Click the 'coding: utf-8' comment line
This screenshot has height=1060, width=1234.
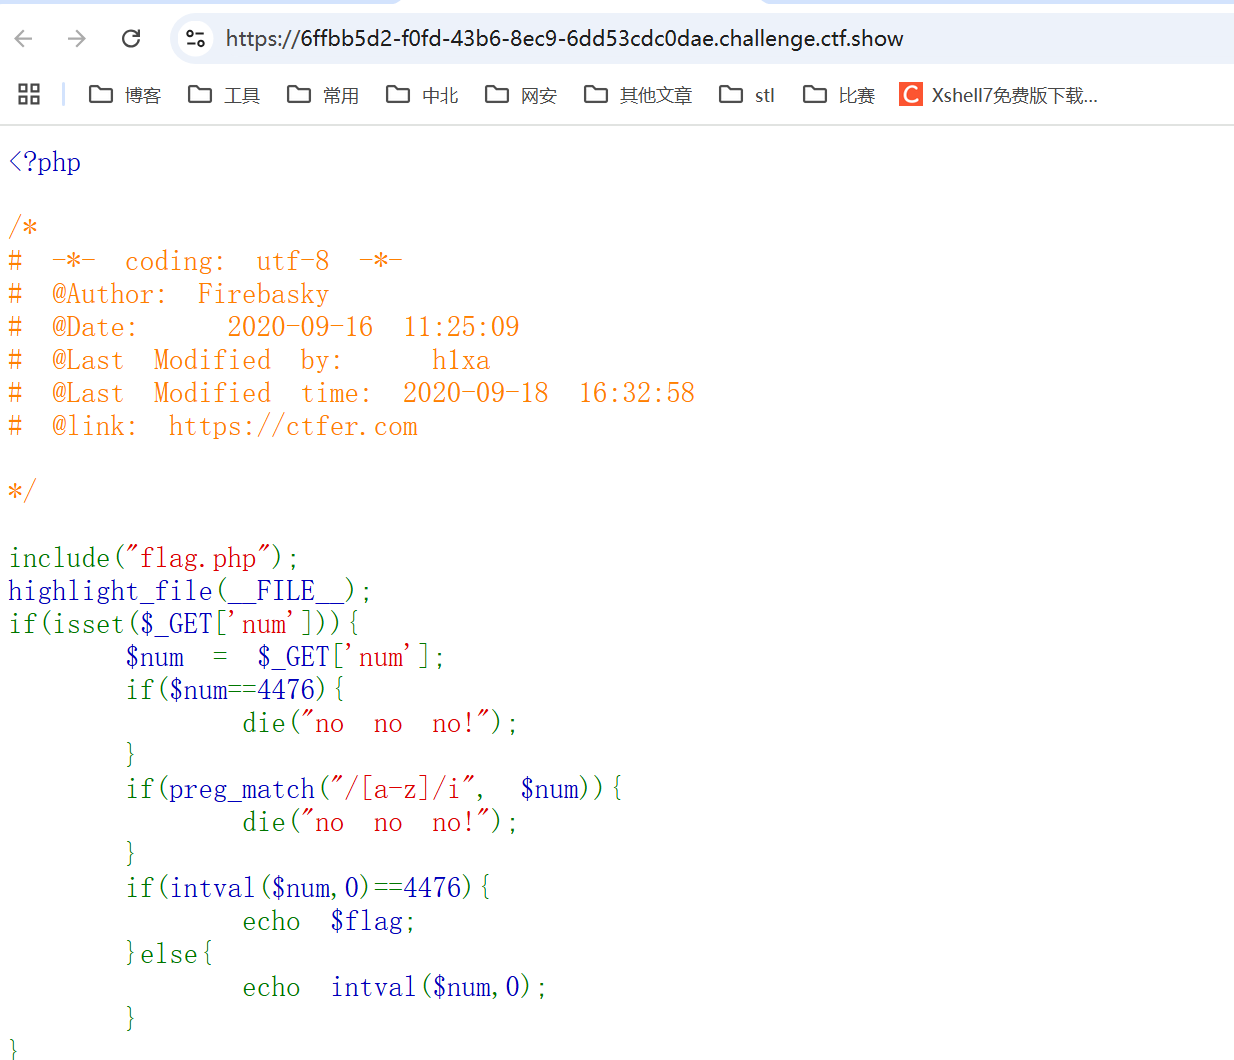tap(205, 261)
